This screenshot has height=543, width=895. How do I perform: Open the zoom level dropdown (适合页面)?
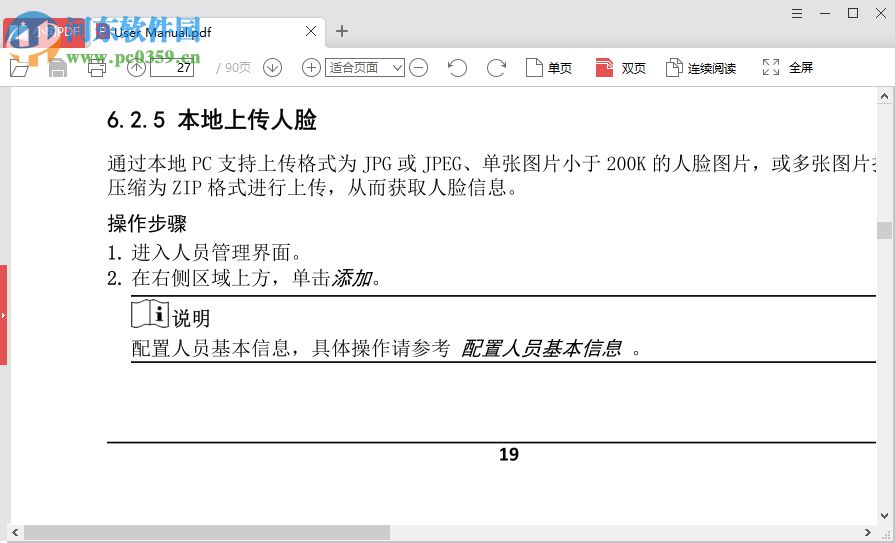pos(365,68)
